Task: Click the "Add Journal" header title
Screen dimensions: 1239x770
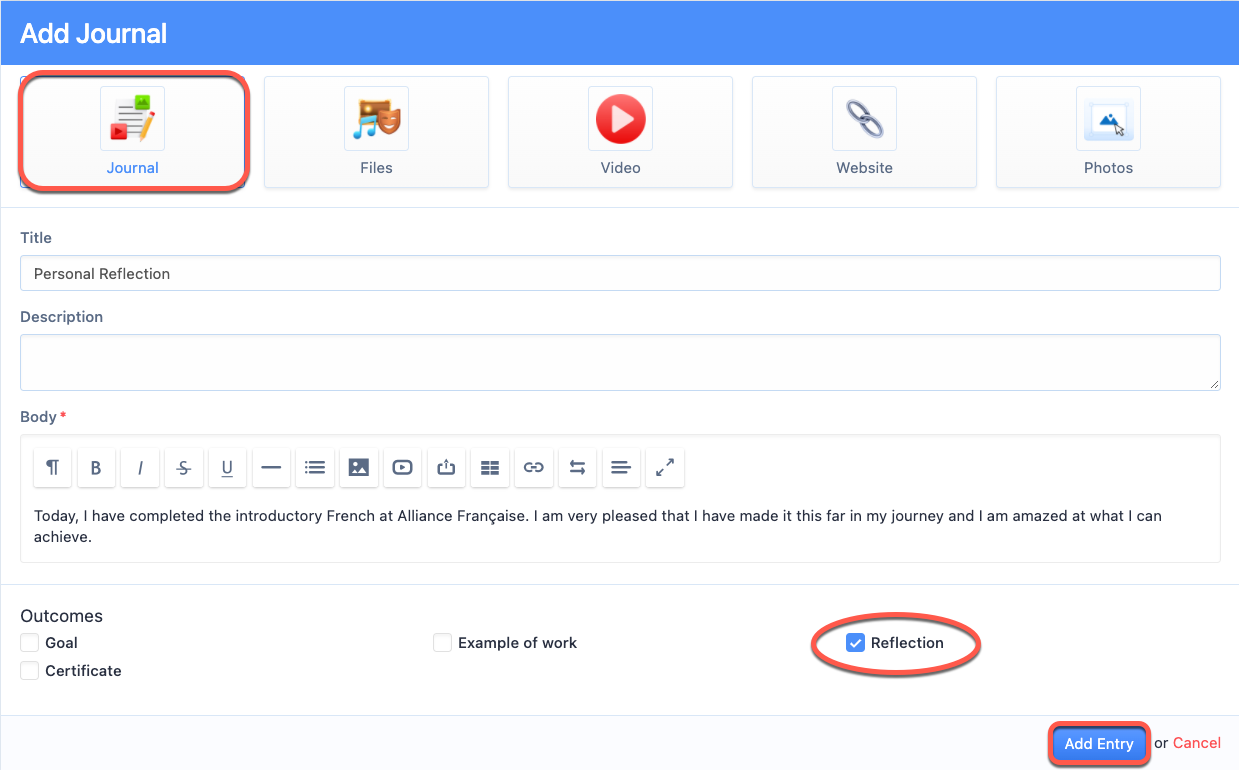Action: pyautogui.click(x=94, y=33)
